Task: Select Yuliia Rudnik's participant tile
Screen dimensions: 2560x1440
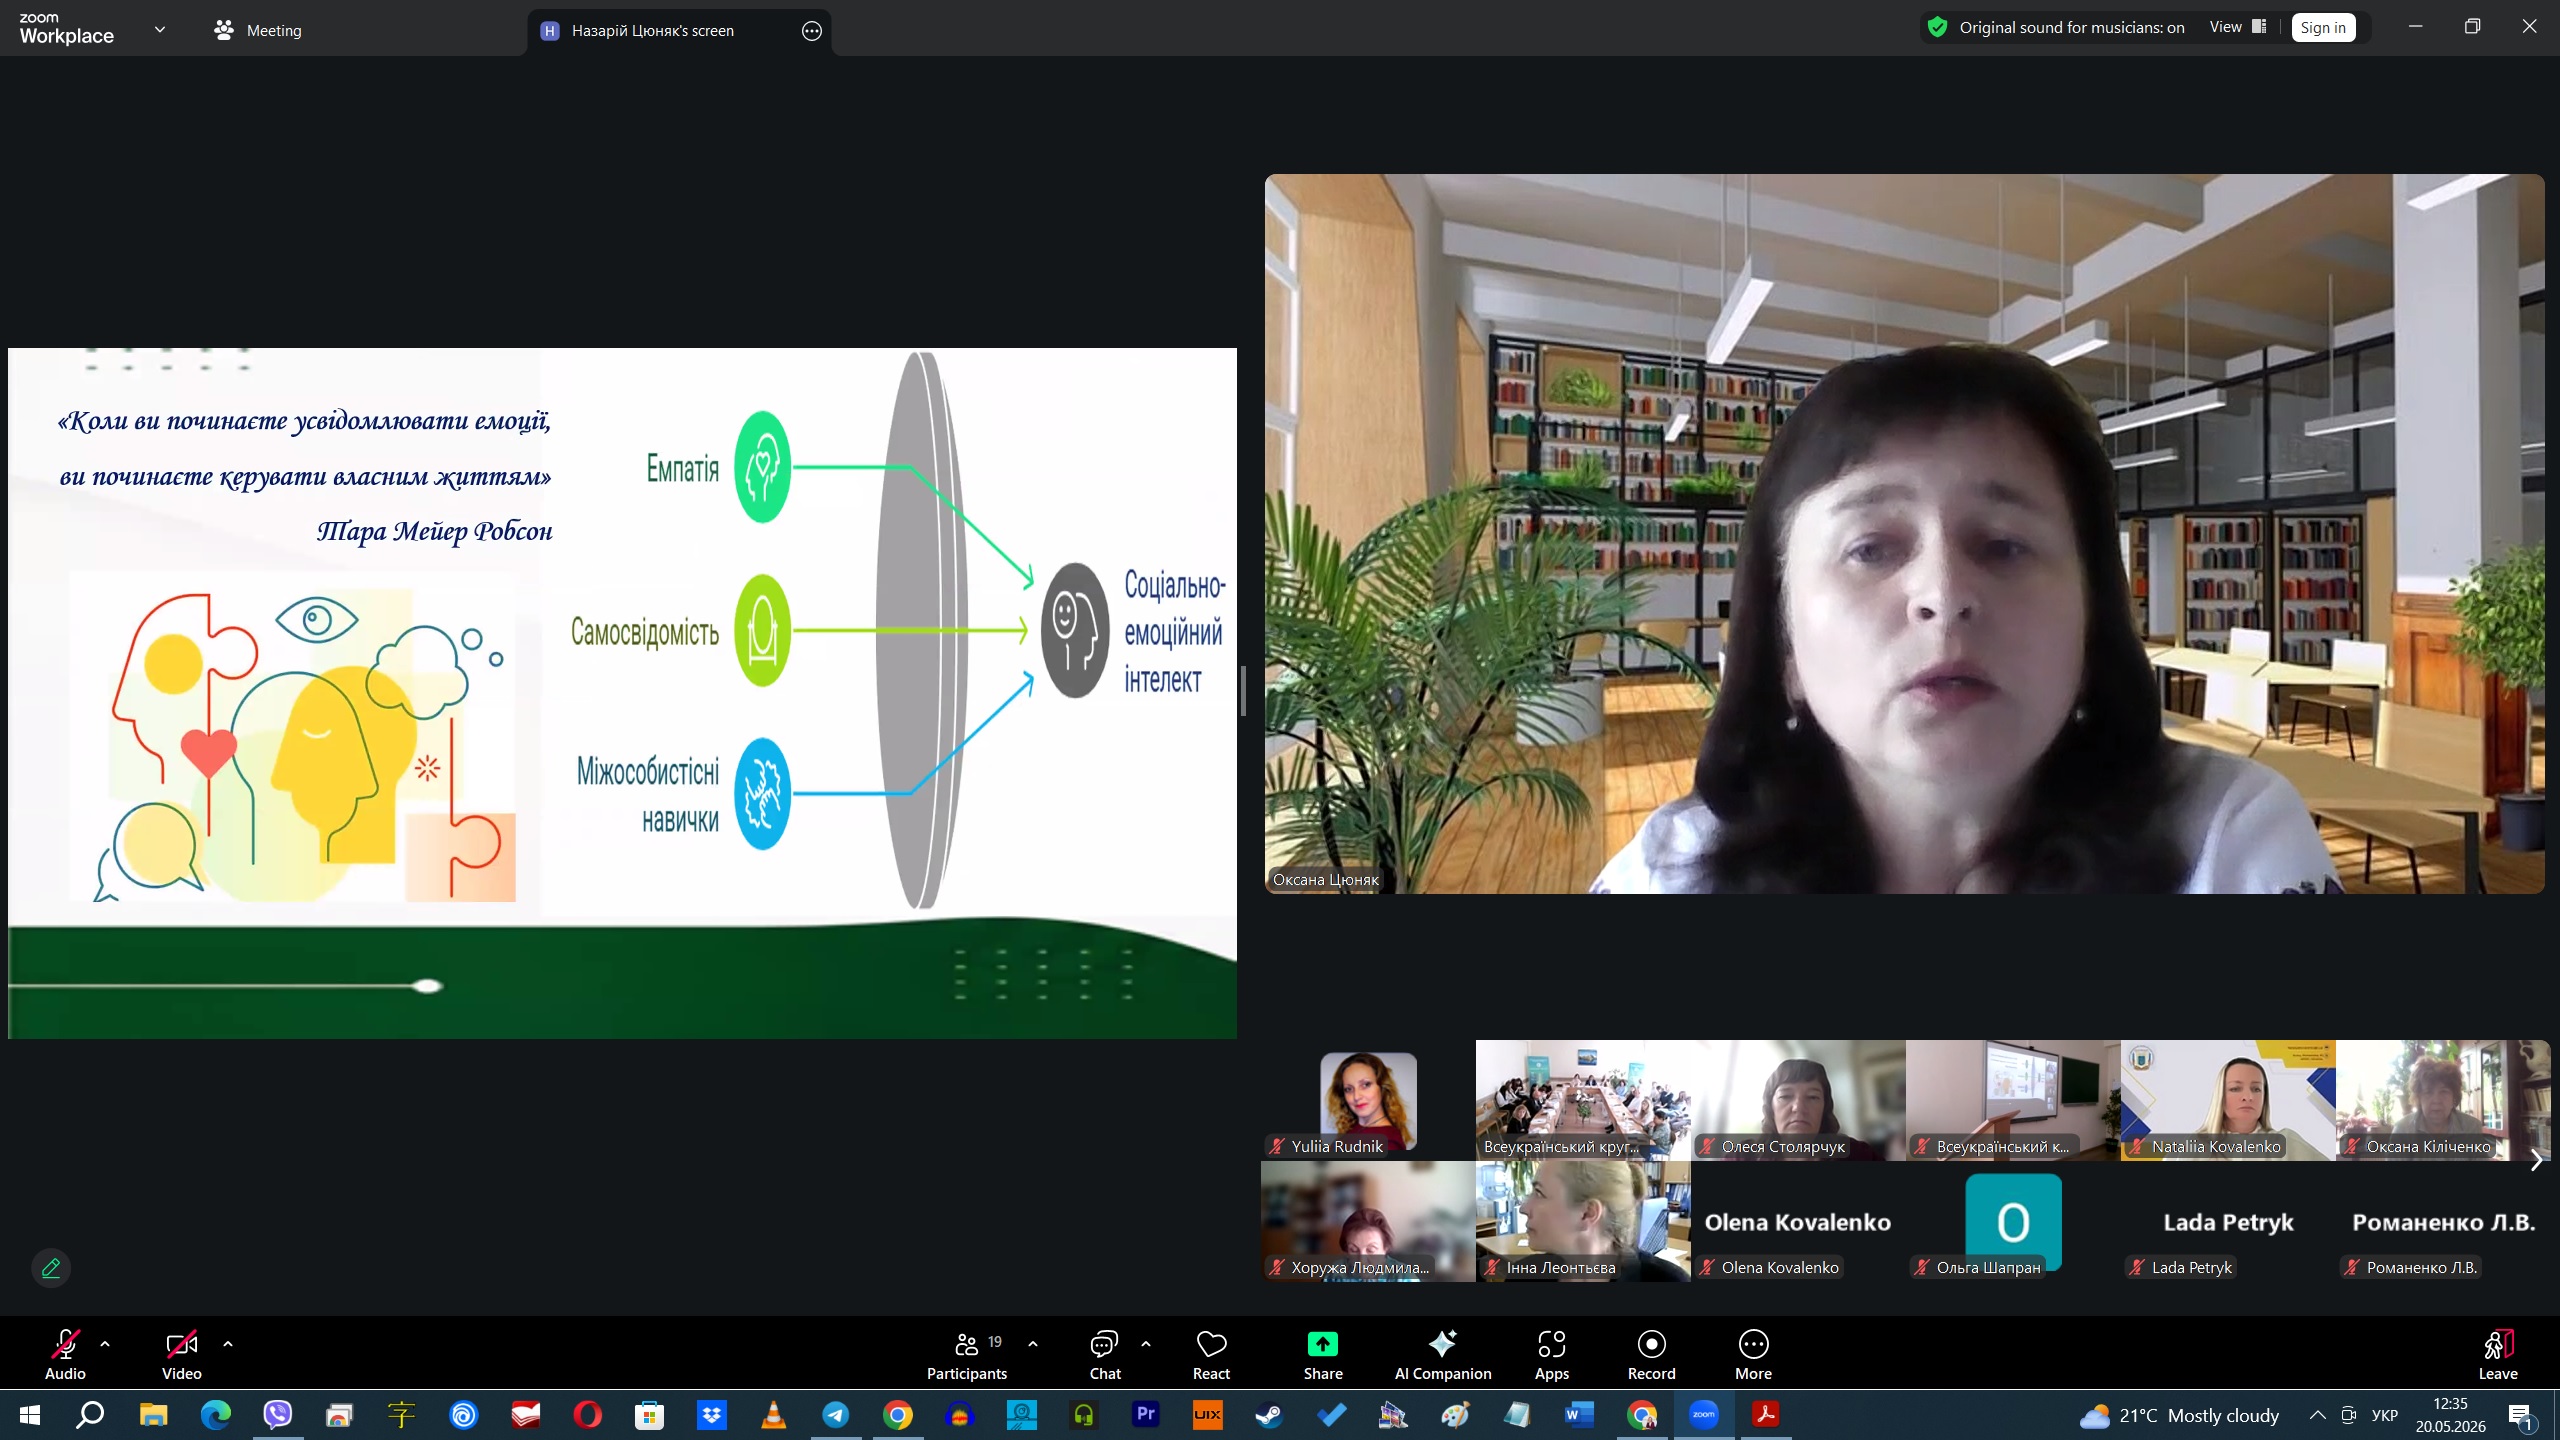Action: 1368,1100
